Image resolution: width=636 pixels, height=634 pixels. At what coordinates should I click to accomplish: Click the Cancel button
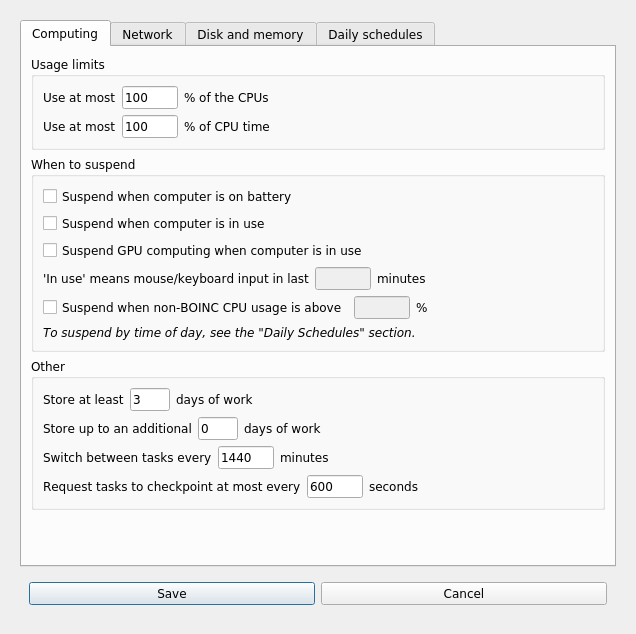[x=463, y=594]
